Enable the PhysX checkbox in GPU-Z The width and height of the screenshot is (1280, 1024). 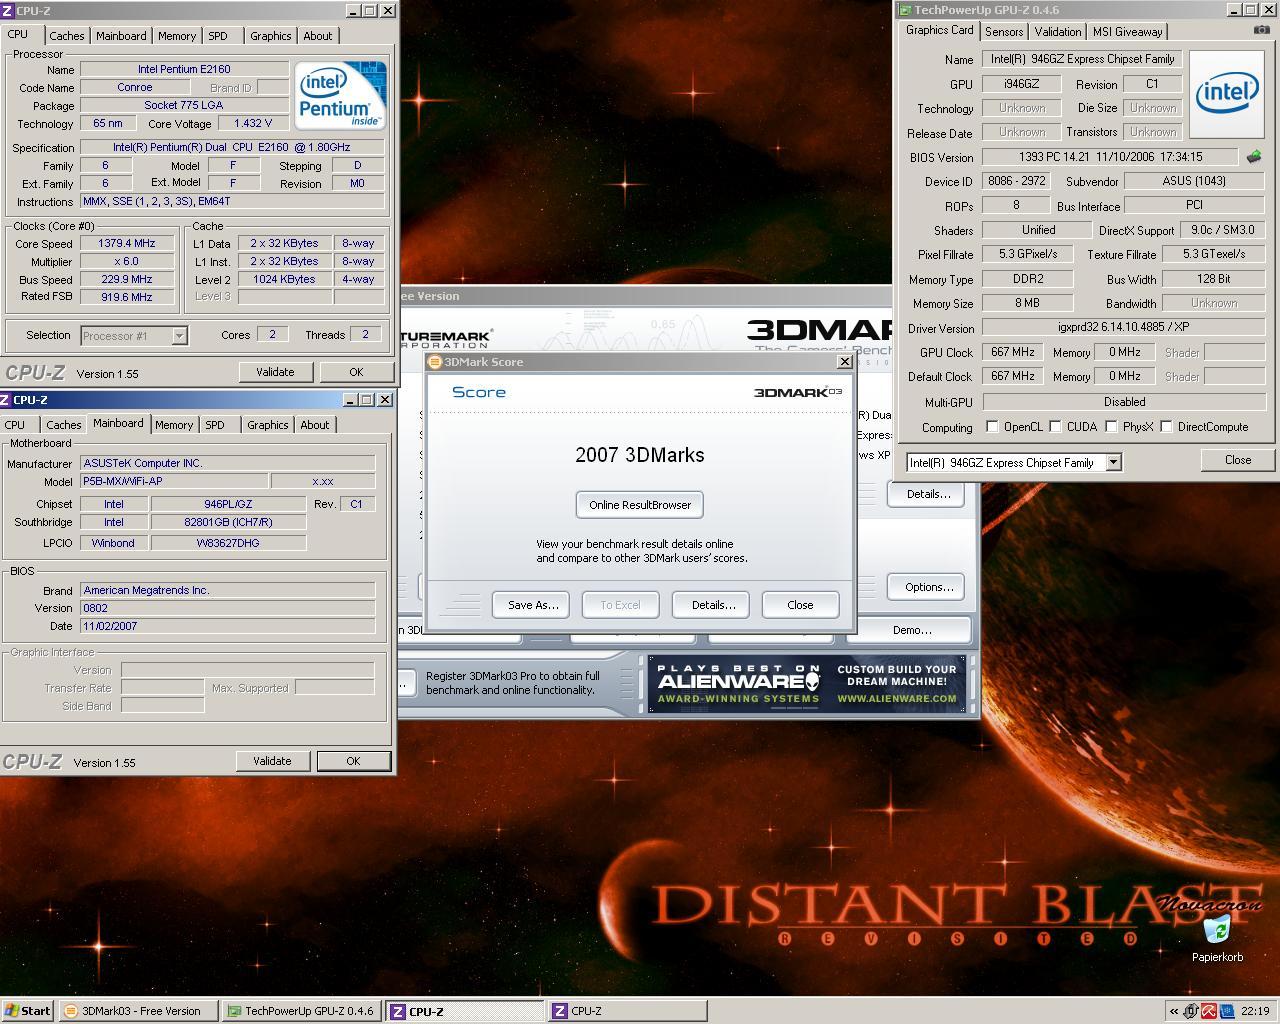tap(1111, 427)
